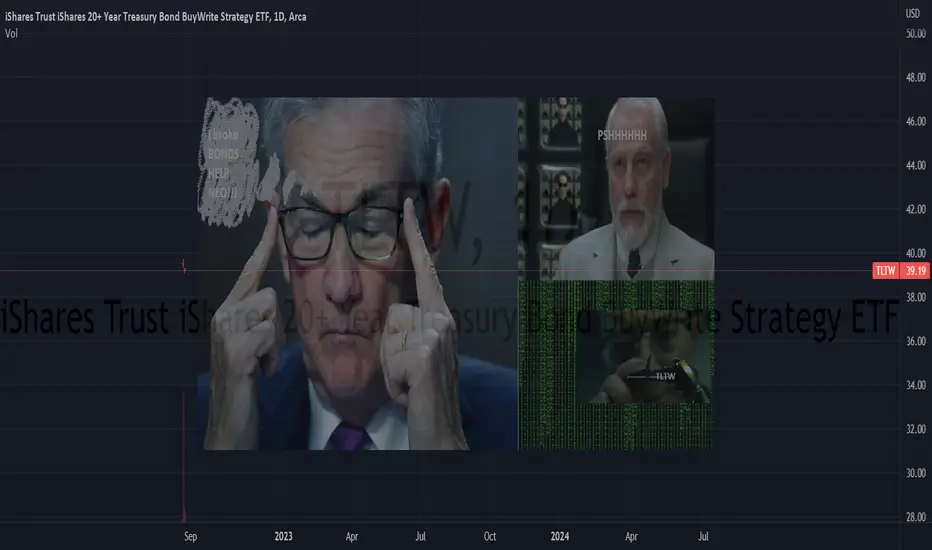Screen dimensions: 932x550
Task: Click the 'I broke BONDS HELP NEO' annotation
Action: pos(223,164)
